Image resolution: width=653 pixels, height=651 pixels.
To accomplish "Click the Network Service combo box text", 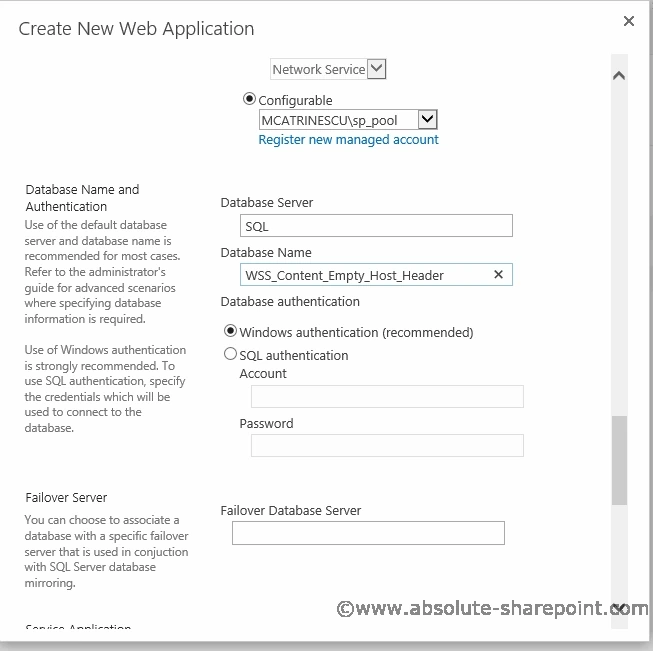I will (x=319, y=69).
